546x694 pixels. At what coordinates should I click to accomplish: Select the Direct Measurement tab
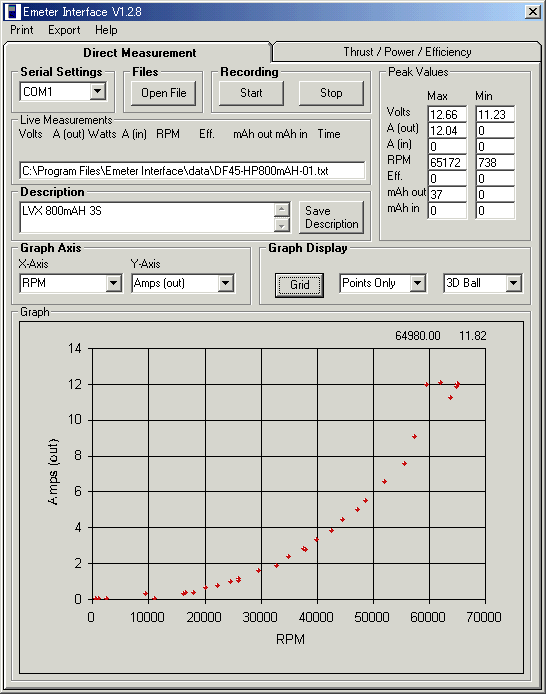[x=139, y=53]
